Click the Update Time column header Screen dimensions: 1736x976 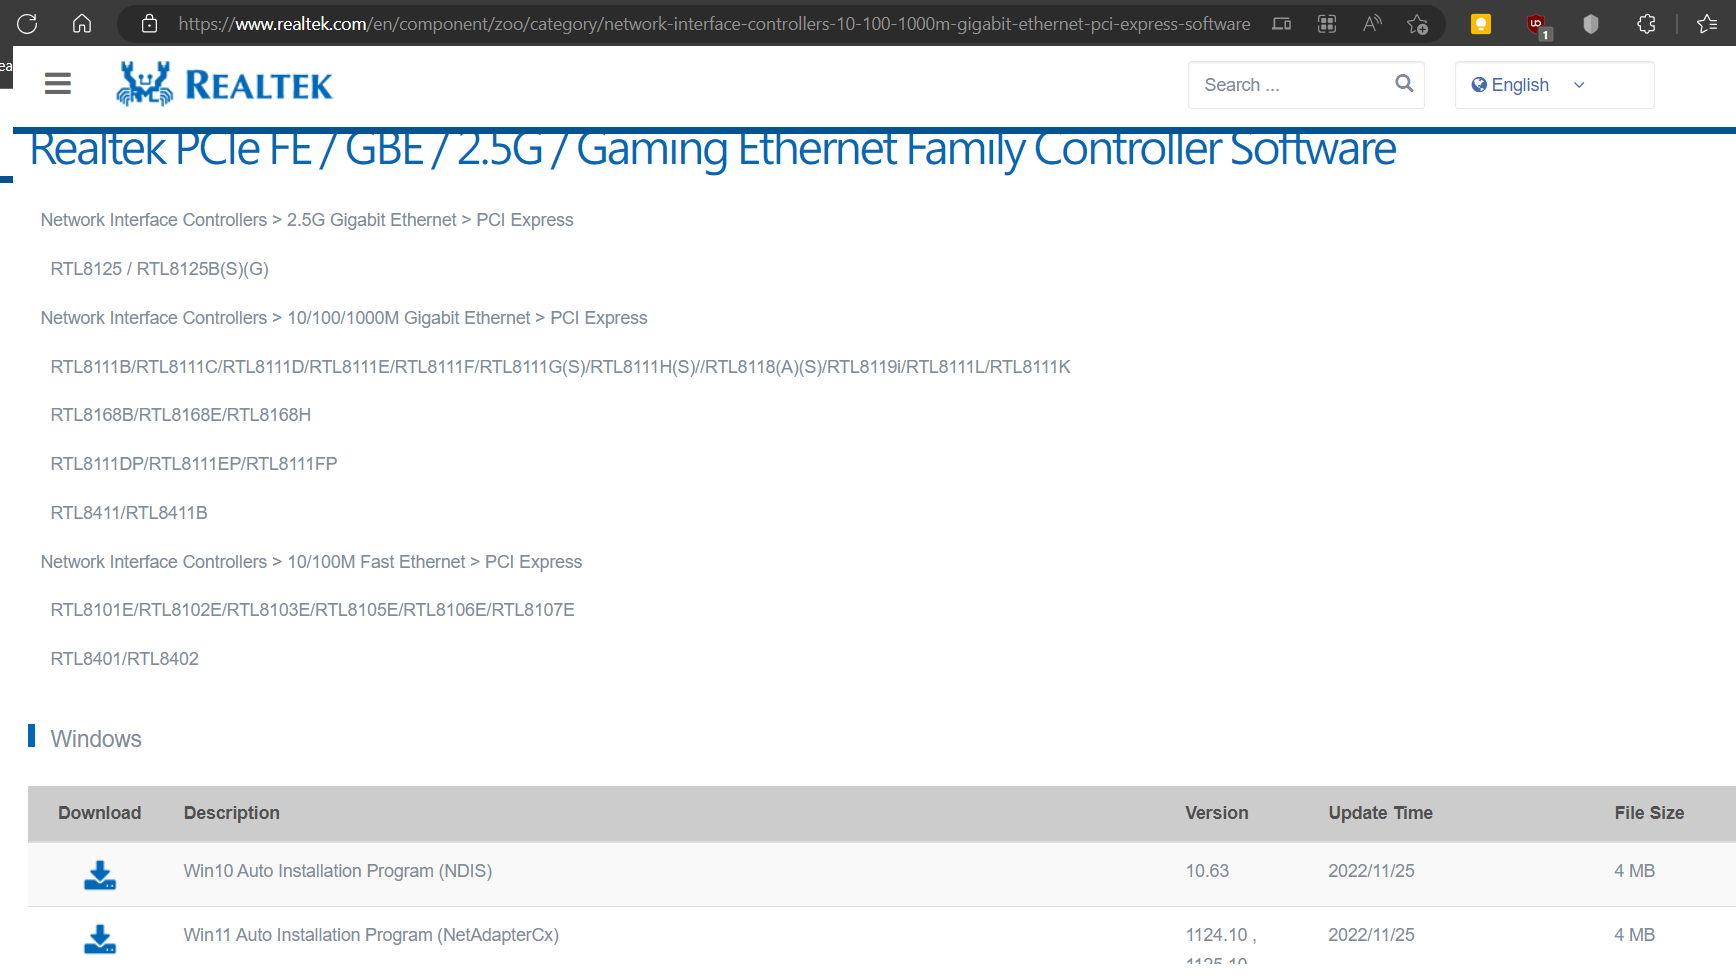1381,813
